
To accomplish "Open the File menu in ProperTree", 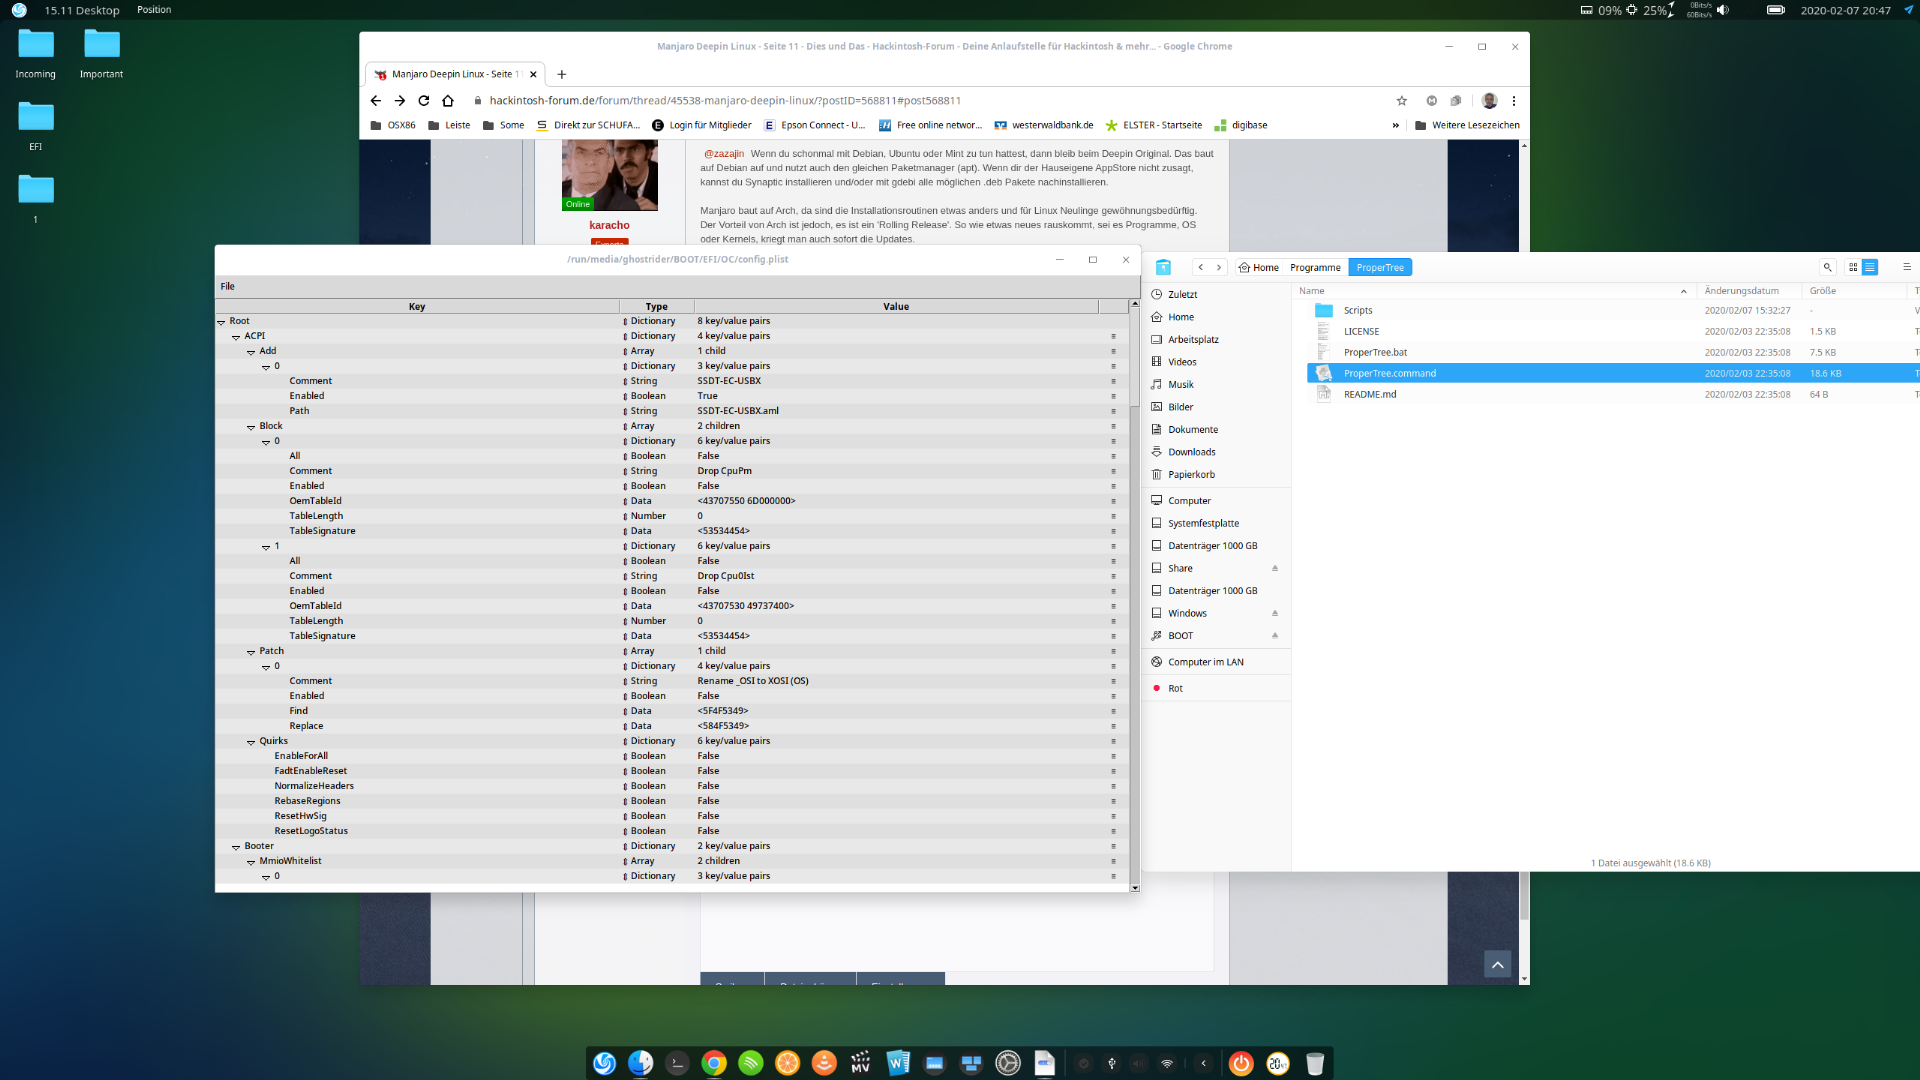I will pos(227,286).
